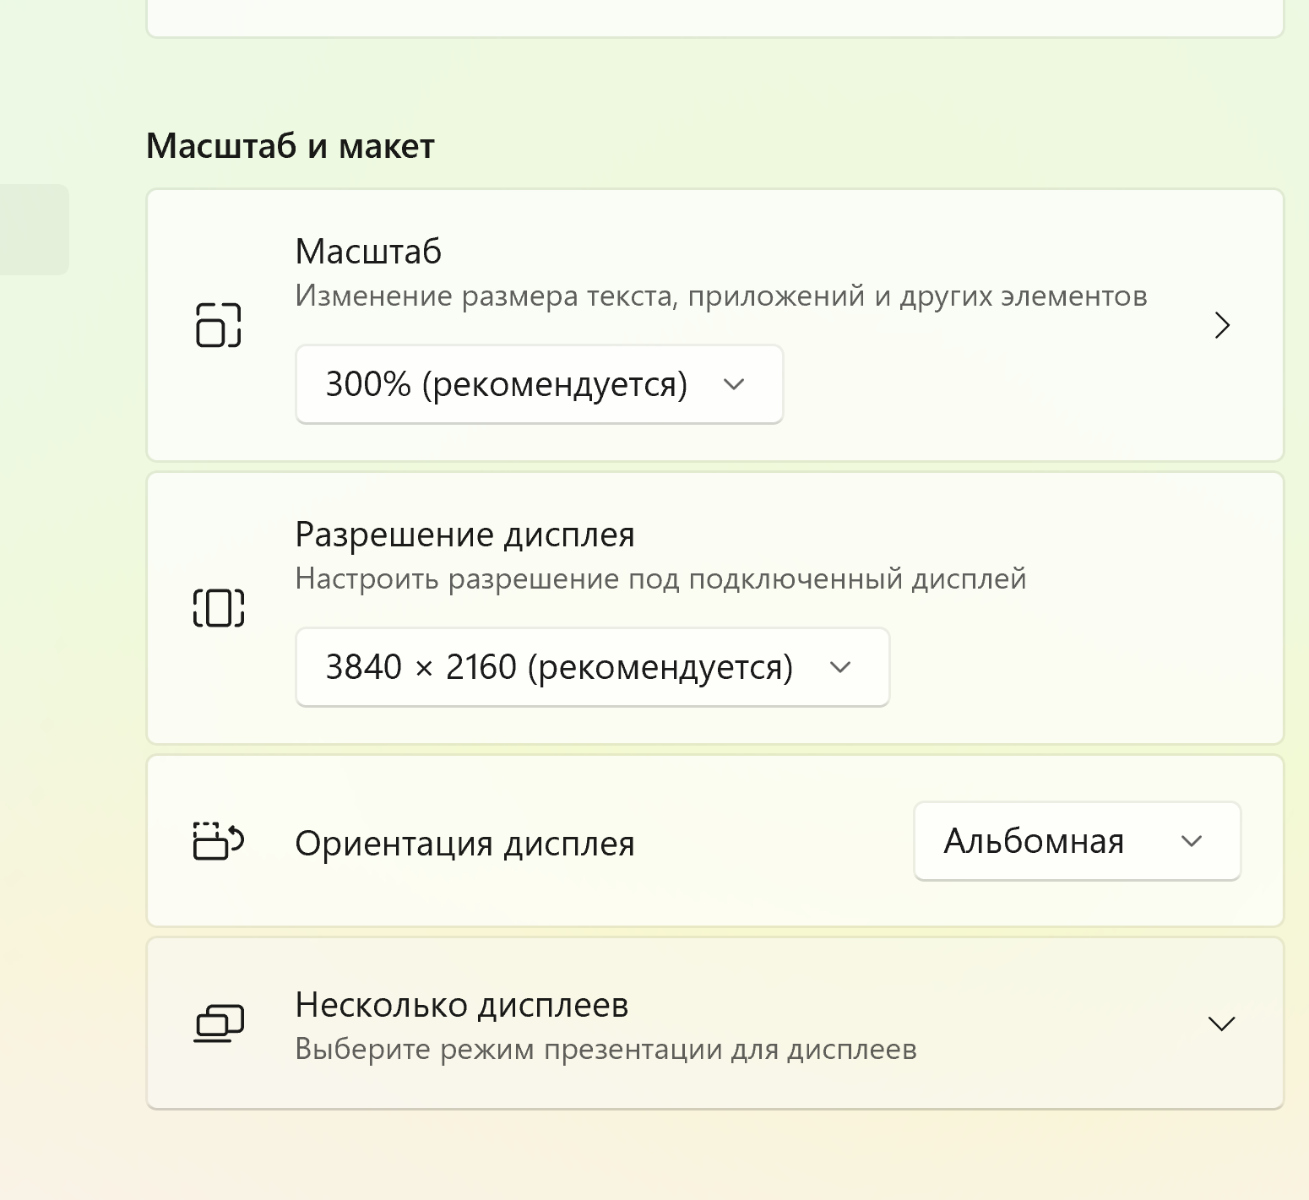This screenshot has height=1200, width=1309.
Task: Open the 3840 × 2160 resolution dropdown
Action: click(592, 667)
